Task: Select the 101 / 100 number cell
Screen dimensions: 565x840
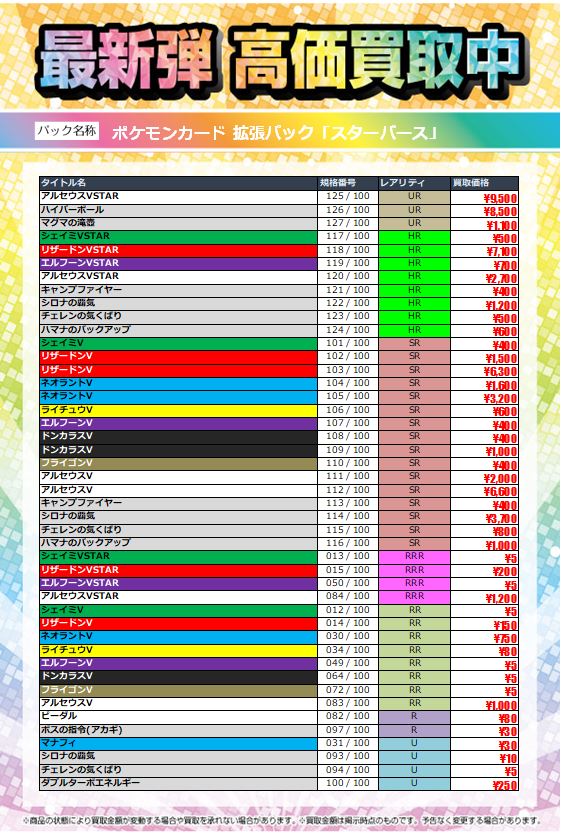Action: (348, 343)
